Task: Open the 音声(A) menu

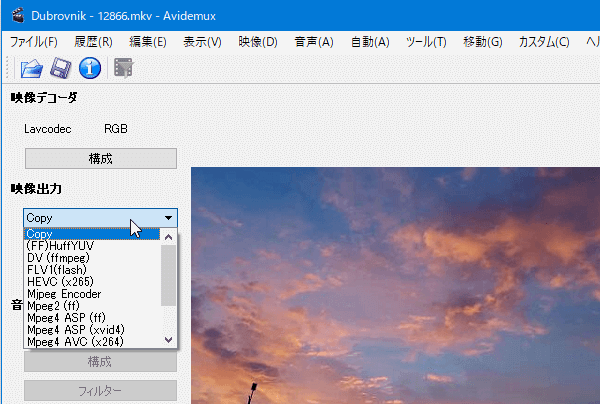Action: click(x=314, y=42)
